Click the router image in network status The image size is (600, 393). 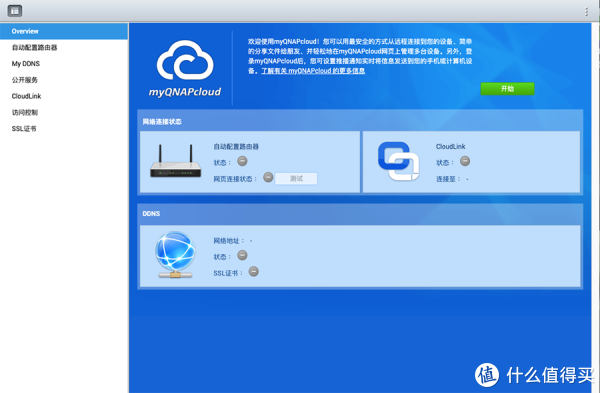pyautogui.click(x=176, y=161)
